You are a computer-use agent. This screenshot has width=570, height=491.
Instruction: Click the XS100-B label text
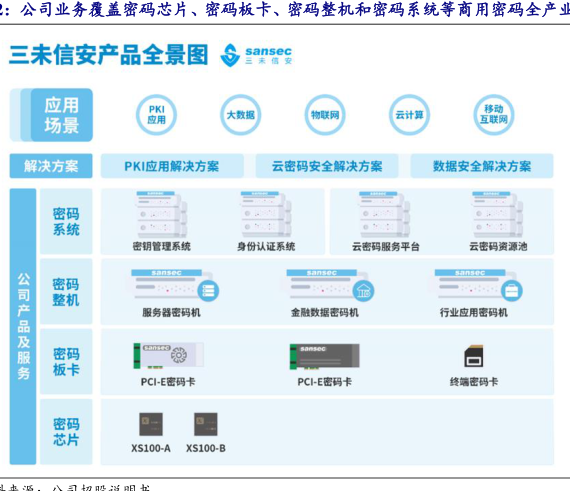tap(206, 448)
